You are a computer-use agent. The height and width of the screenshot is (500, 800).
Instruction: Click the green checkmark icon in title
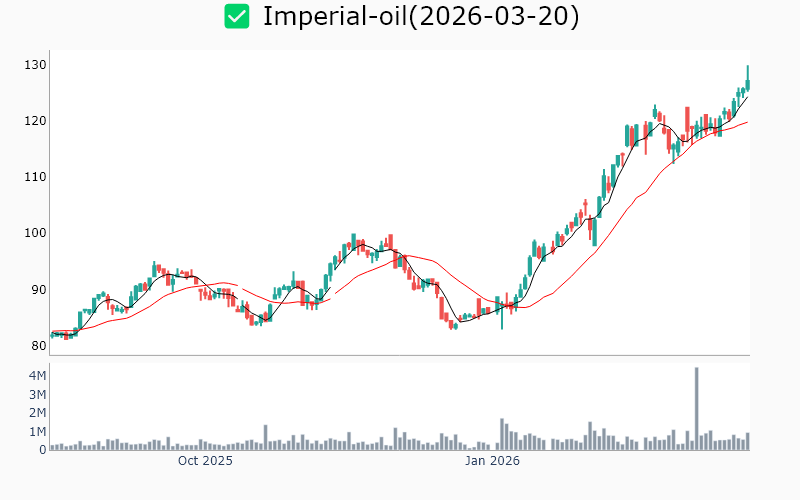point(237,16)
